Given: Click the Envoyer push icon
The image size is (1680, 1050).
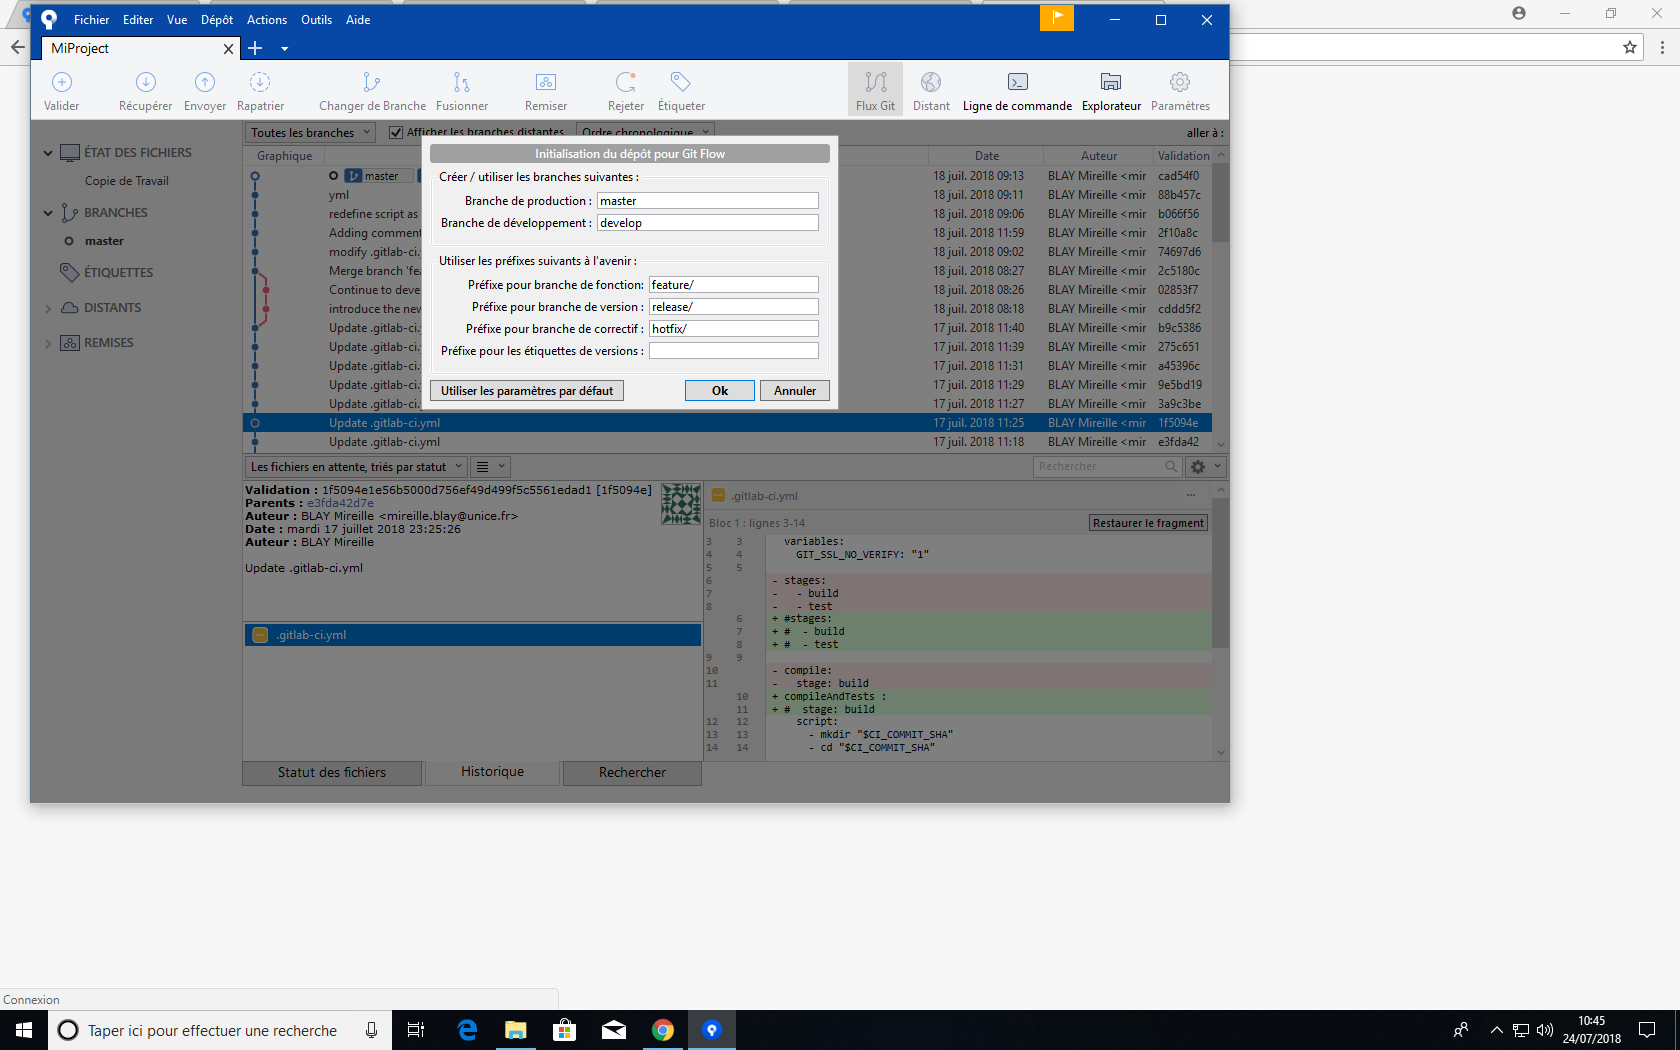Looking at the screenshot, I should point(204,83).
